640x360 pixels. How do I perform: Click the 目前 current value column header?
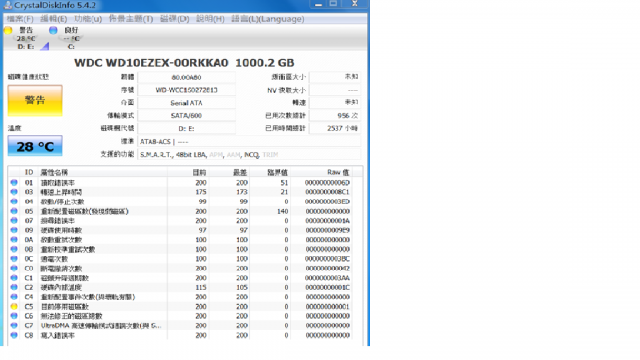(188, 172)
